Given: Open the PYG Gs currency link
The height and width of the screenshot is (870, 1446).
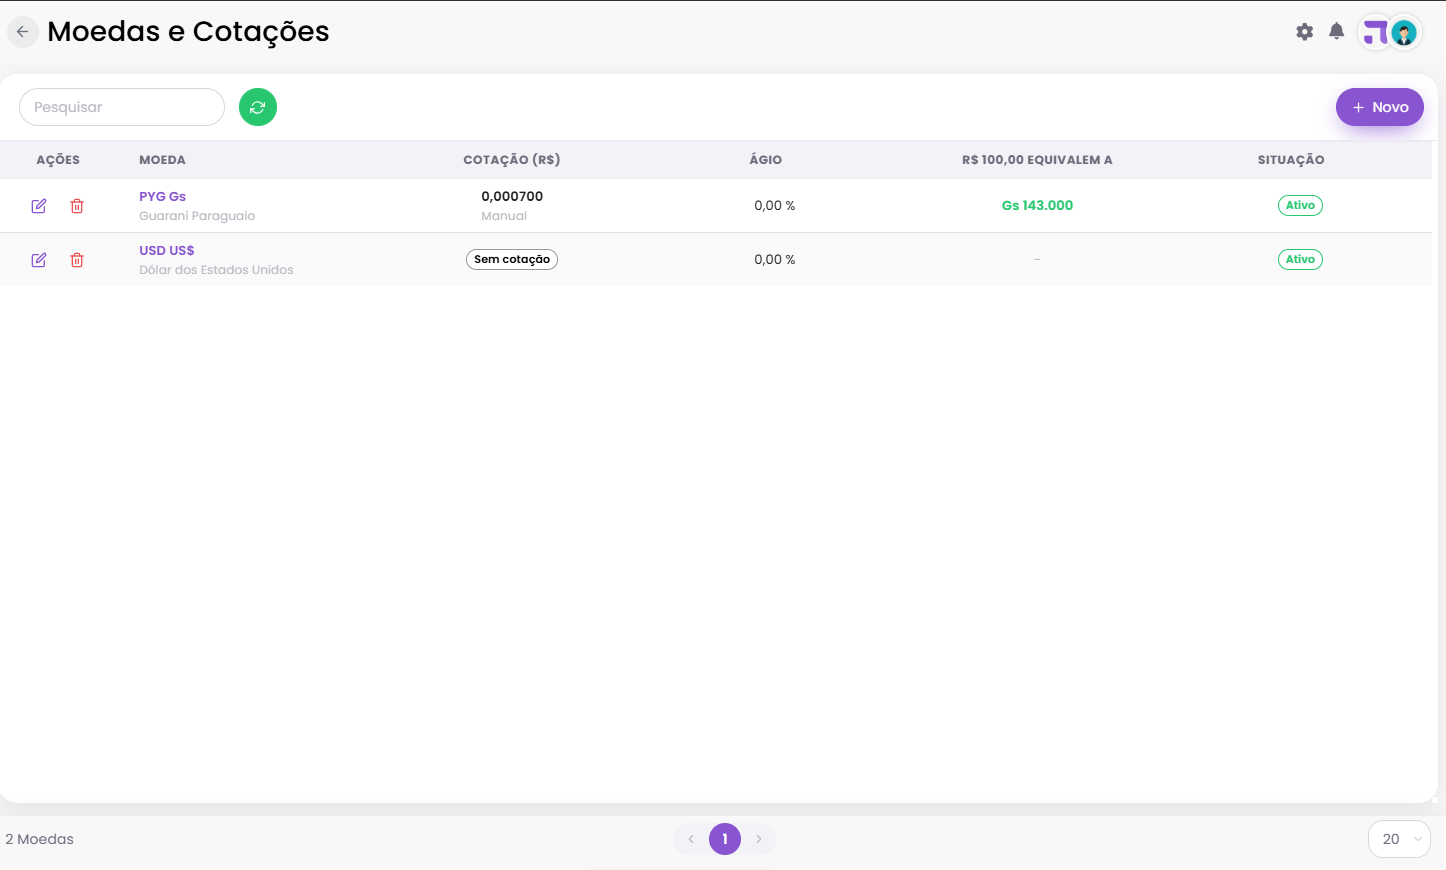Looking at the screenshot, I should click(x=163, y=197).
